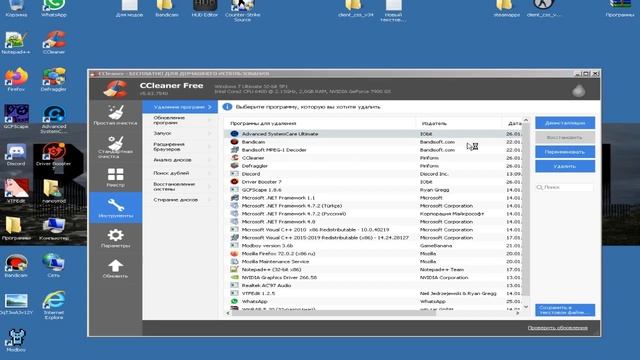Open the Discord desktop shortcut

pyautogui.click(x=16, y=154)
